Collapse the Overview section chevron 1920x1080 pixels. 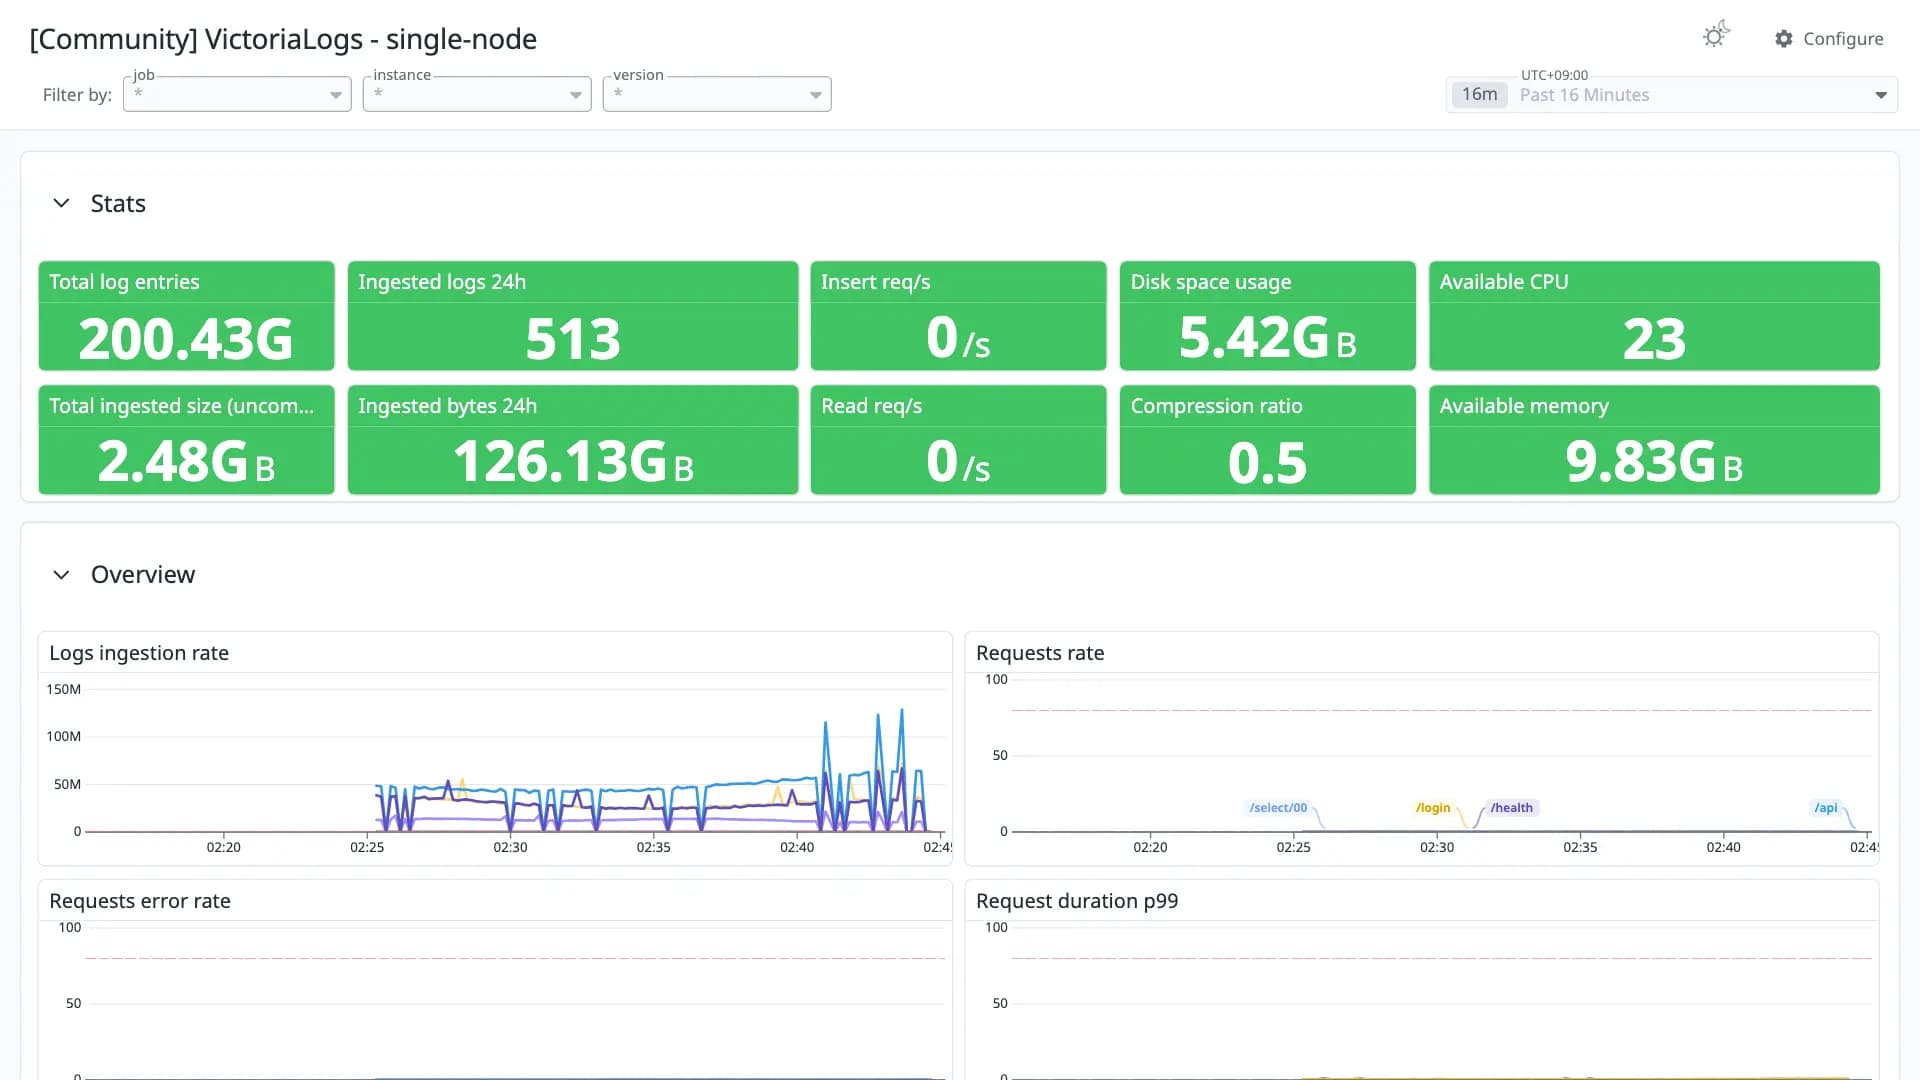pos(61,574)
